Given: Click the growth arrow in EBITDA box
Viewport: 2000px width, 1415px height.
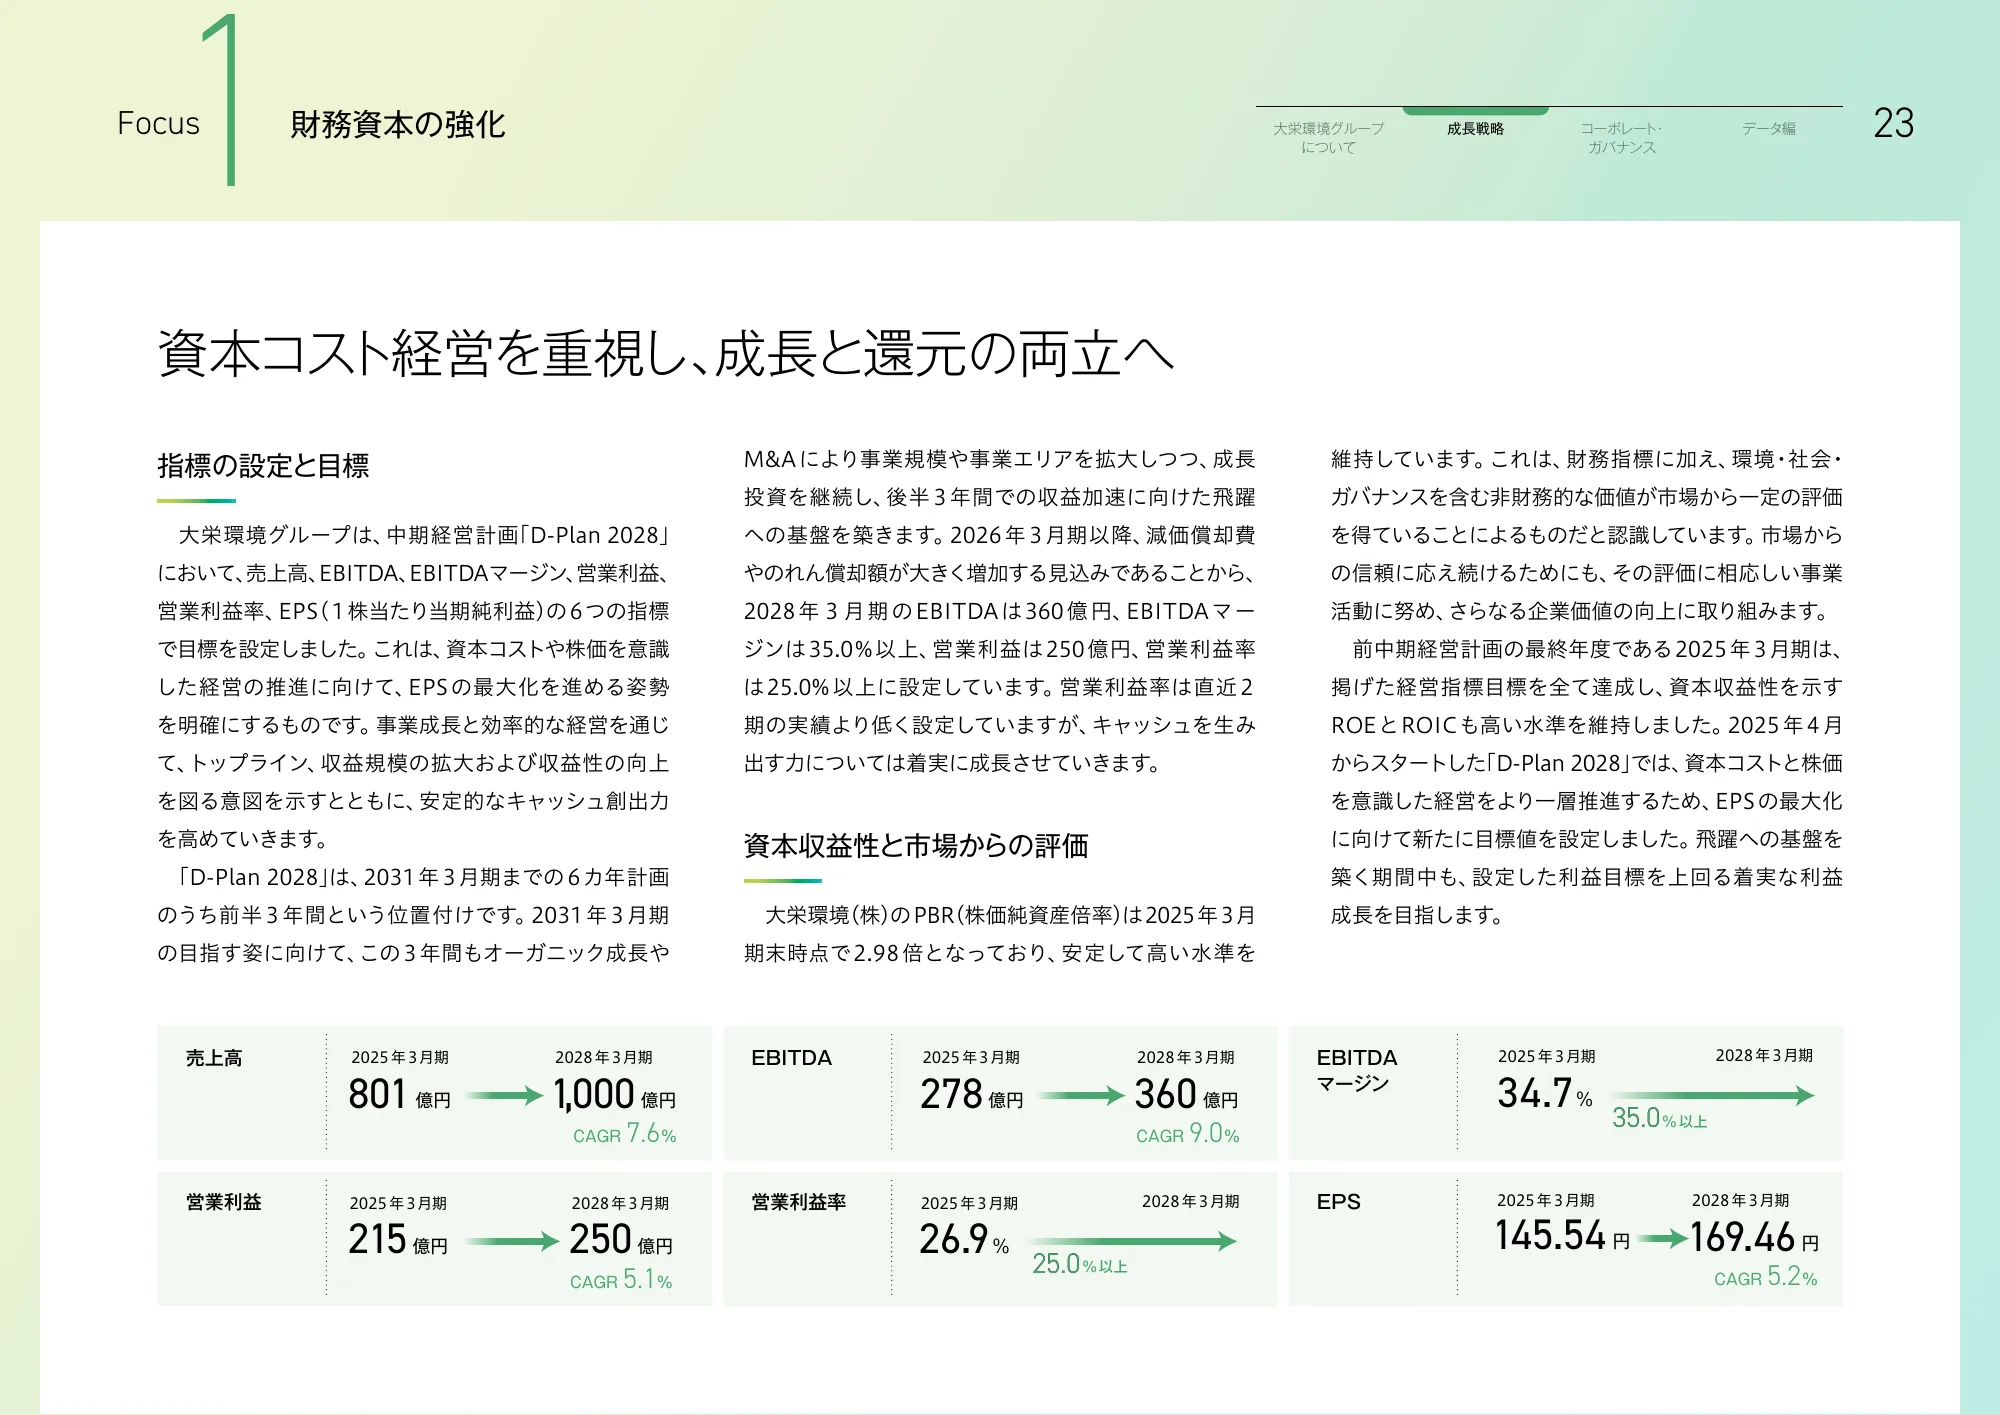Looking at the screenshot, I should pos(1082,1097).
